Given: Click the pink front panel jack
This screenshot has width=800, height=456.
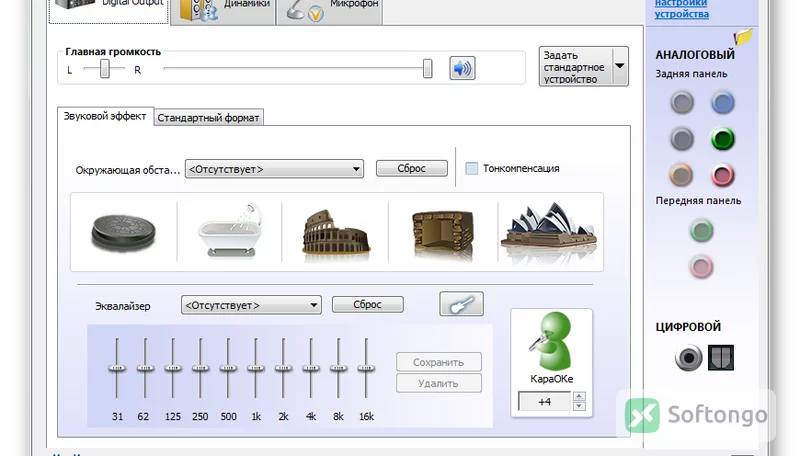Looking at the screenshot, I should pos(702,267).
